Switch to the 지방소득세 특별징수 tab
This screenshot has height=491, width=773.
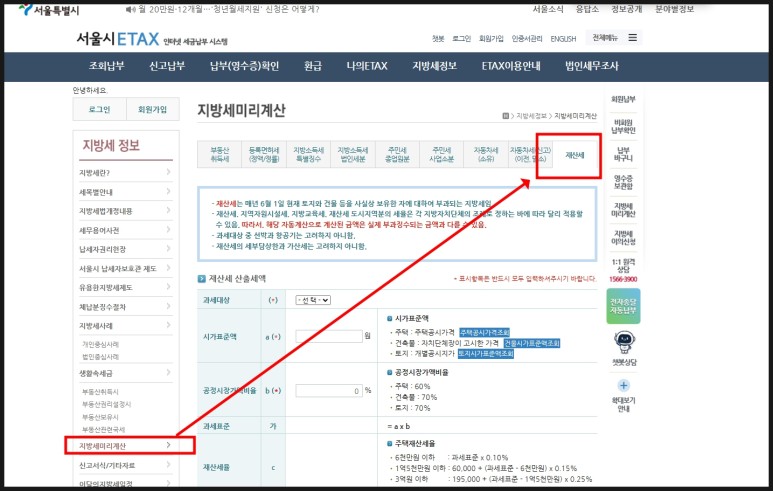[x=308, y=154]
